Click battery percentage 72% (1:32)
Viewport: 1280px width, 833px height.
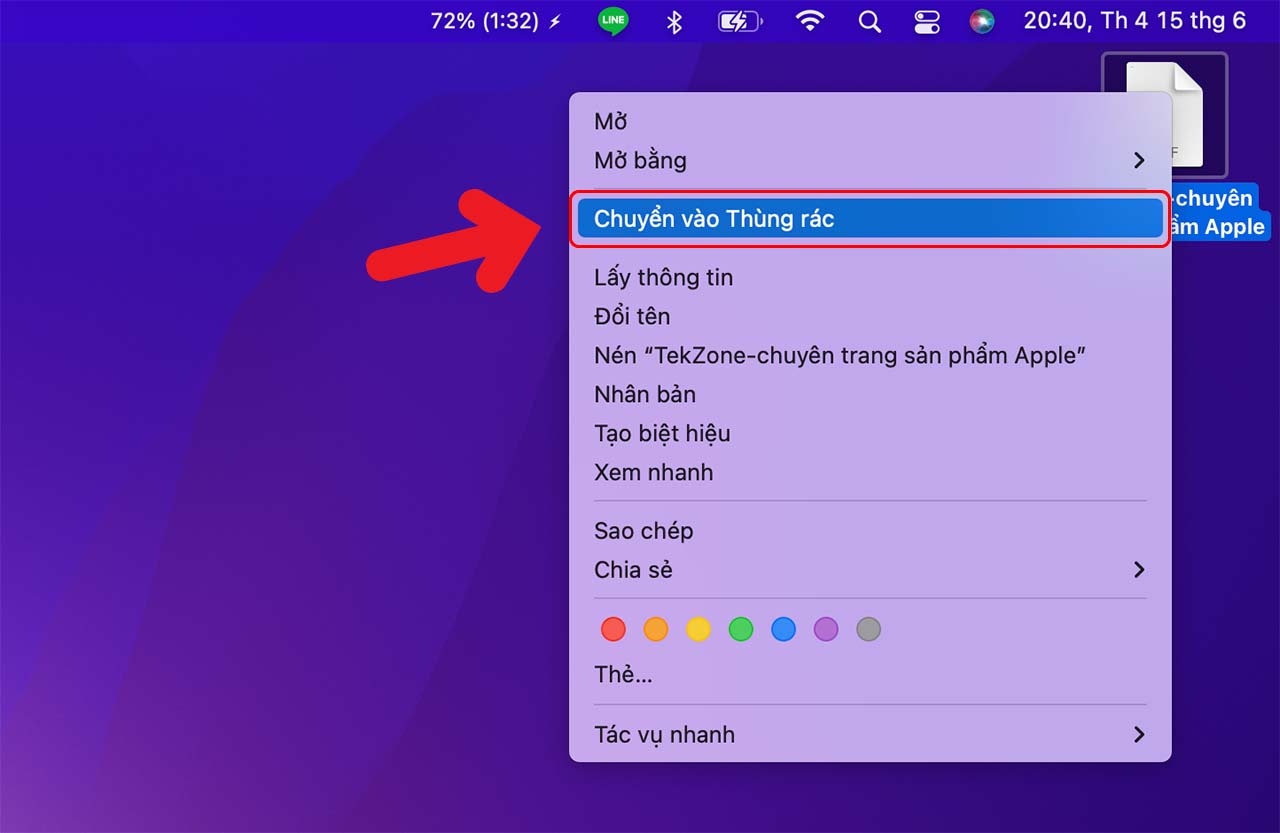pyautogui.click(x=496, y=21)
